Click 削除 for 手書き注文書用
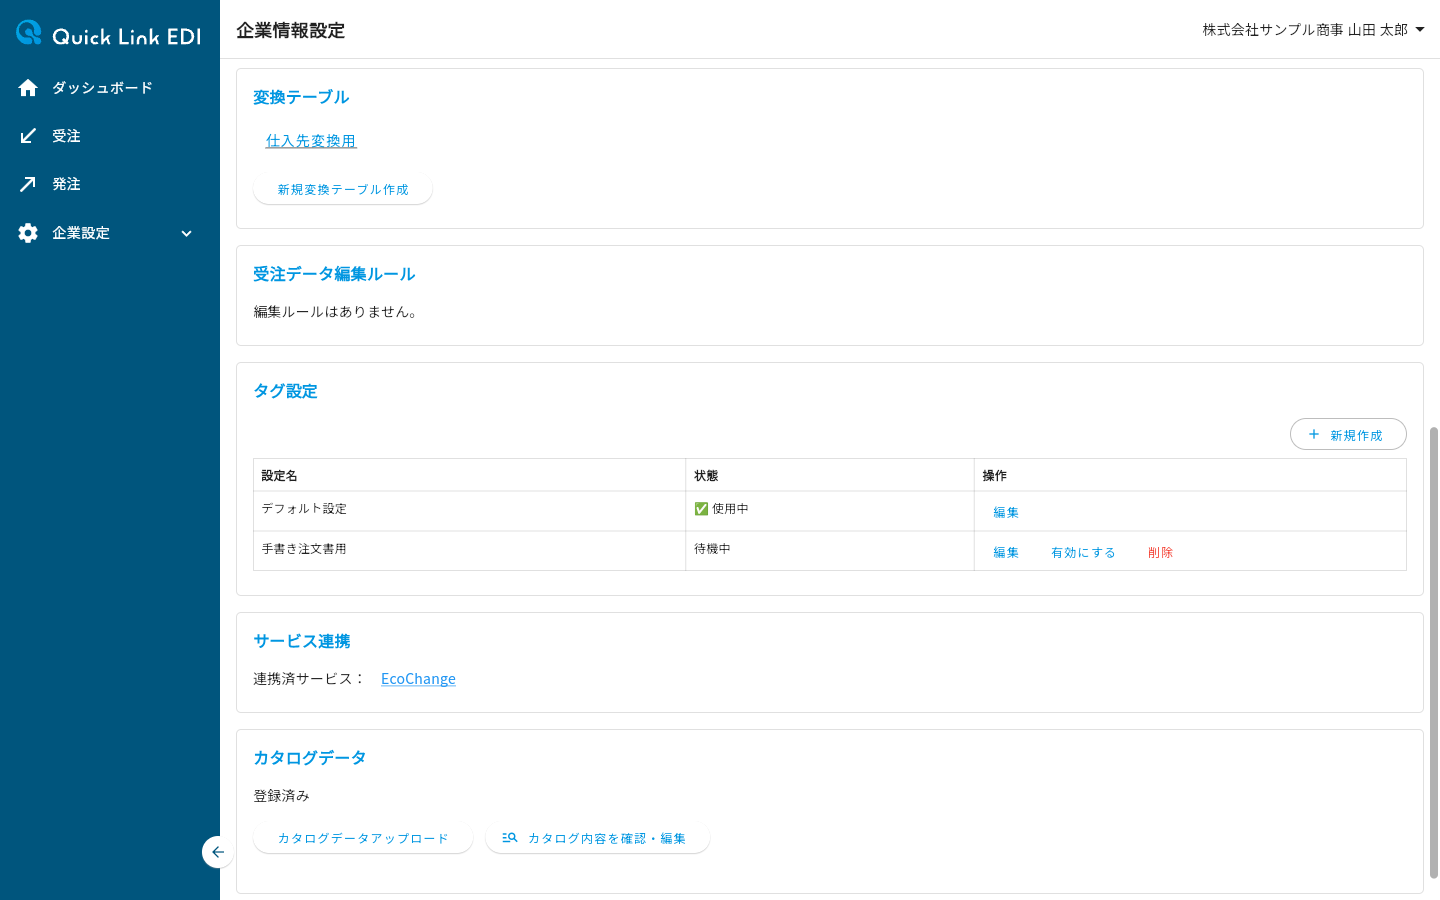1440x900 pixels. point(1160,552)
